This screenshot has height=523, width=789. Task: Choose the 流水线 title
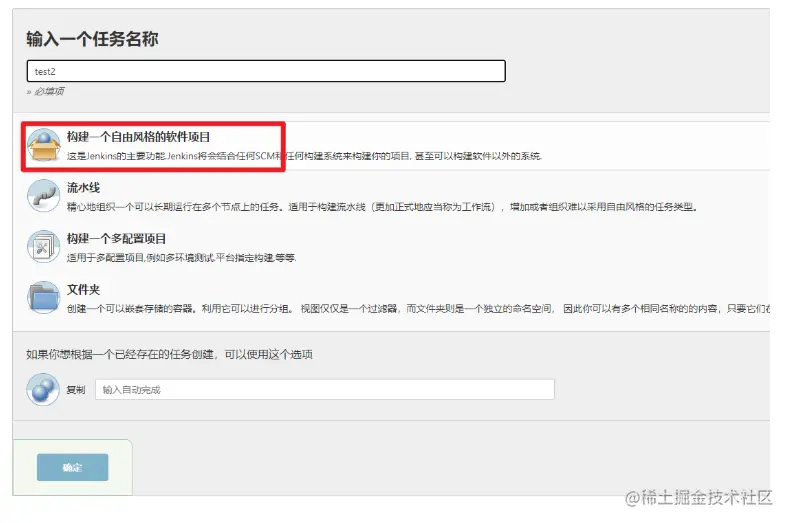click(84, 188)
